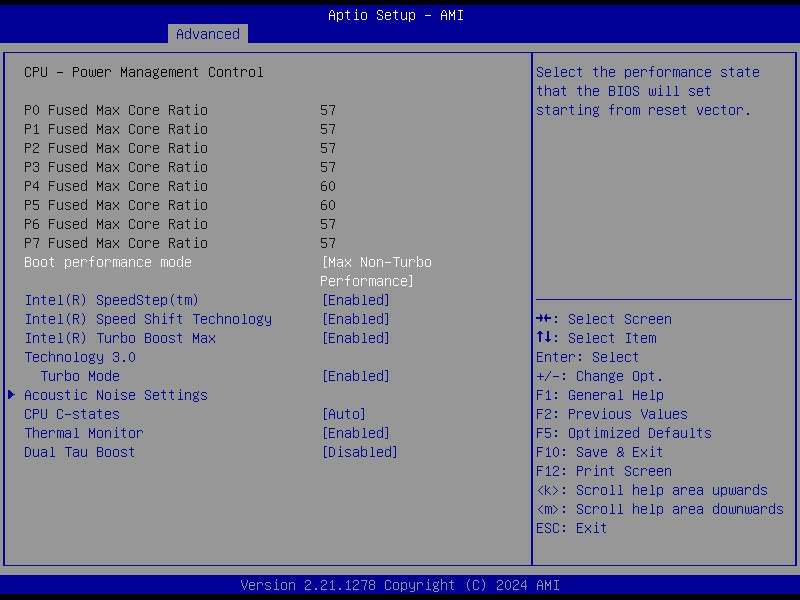
Task: Click the arrow beside Acoustic Noise Settings
Action: [x=11, y=395]
